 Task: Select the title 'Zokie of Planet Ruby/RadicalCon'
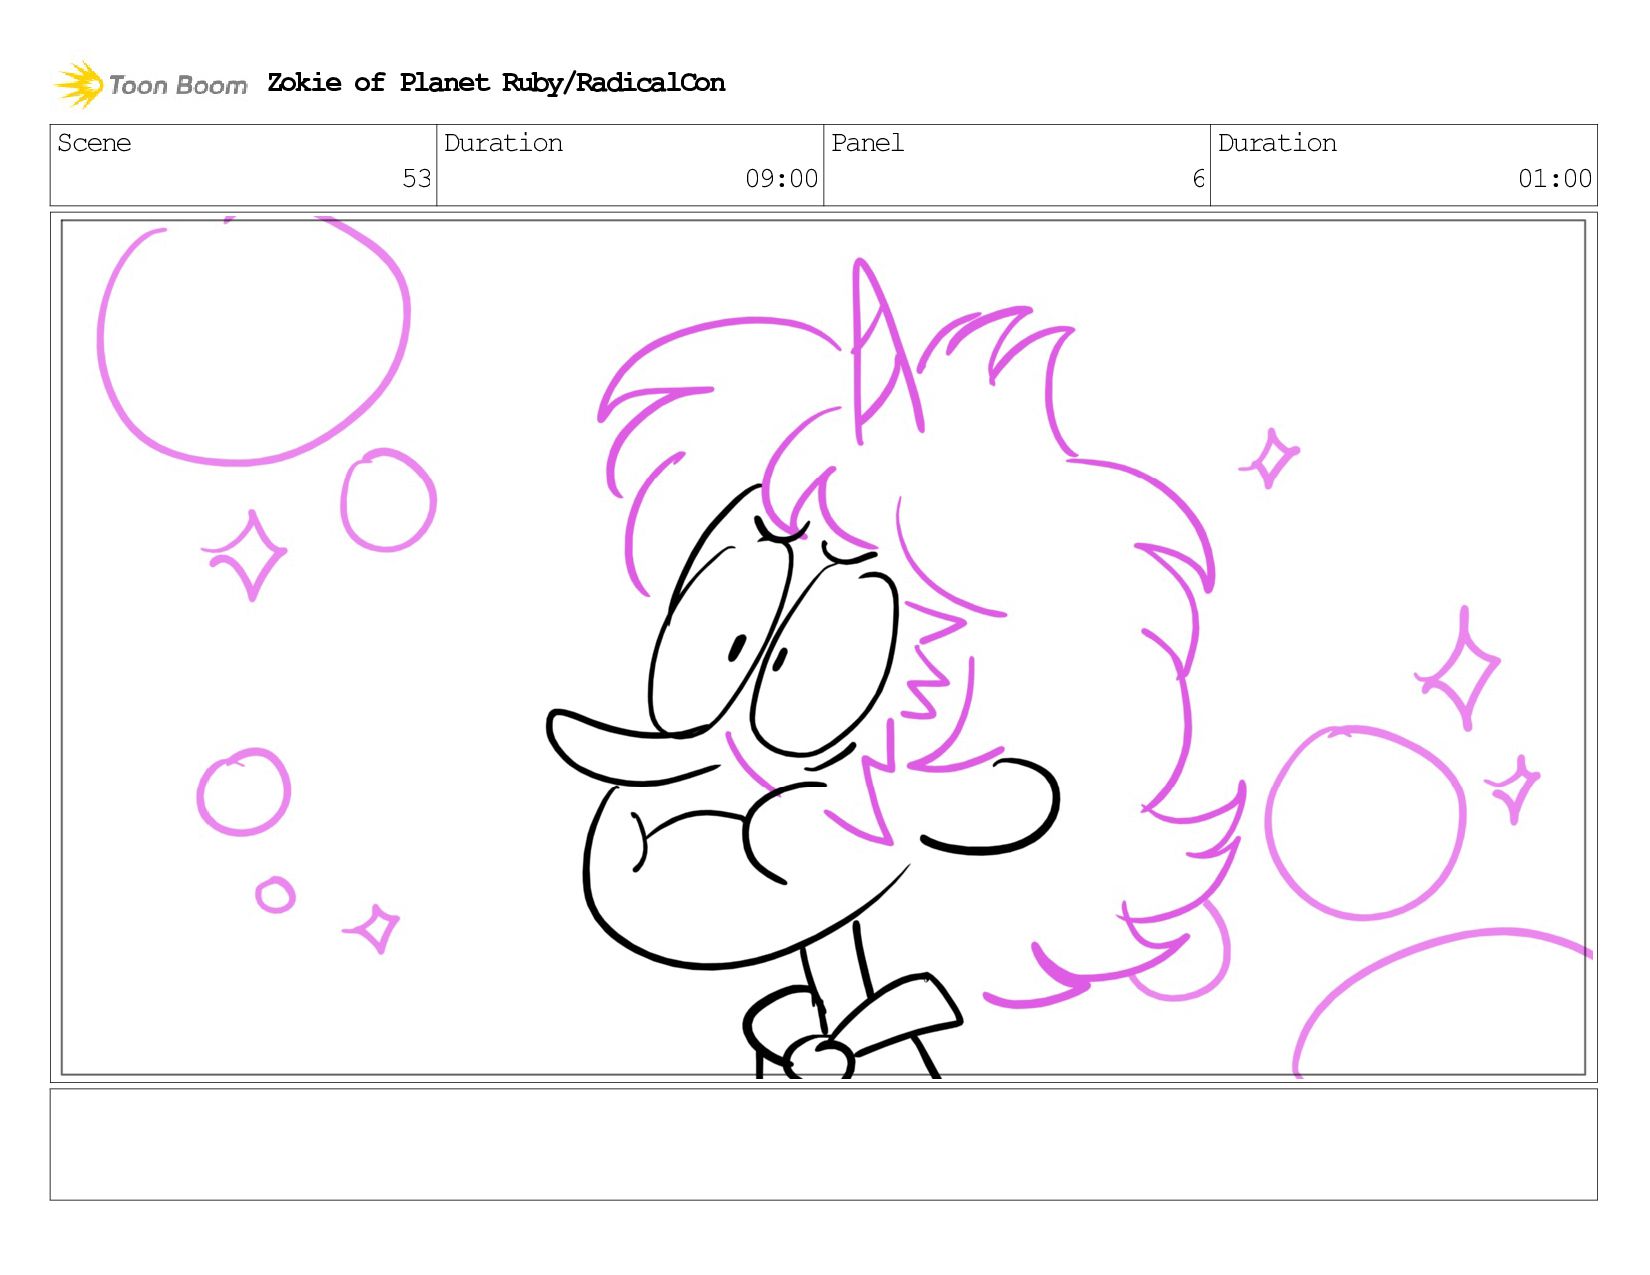496,83
